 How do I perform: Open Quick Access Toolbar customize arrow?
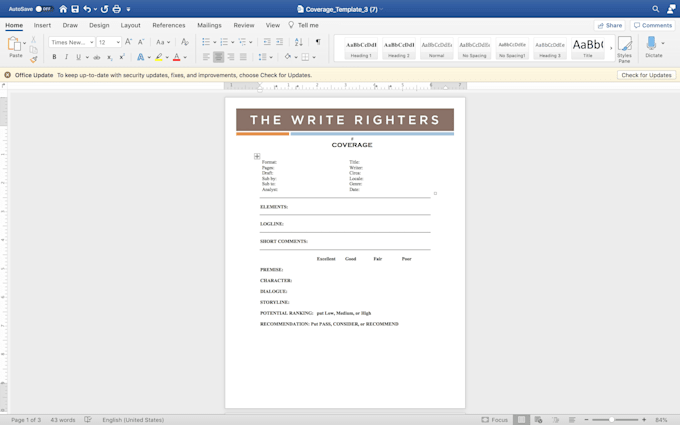point(128,9)
